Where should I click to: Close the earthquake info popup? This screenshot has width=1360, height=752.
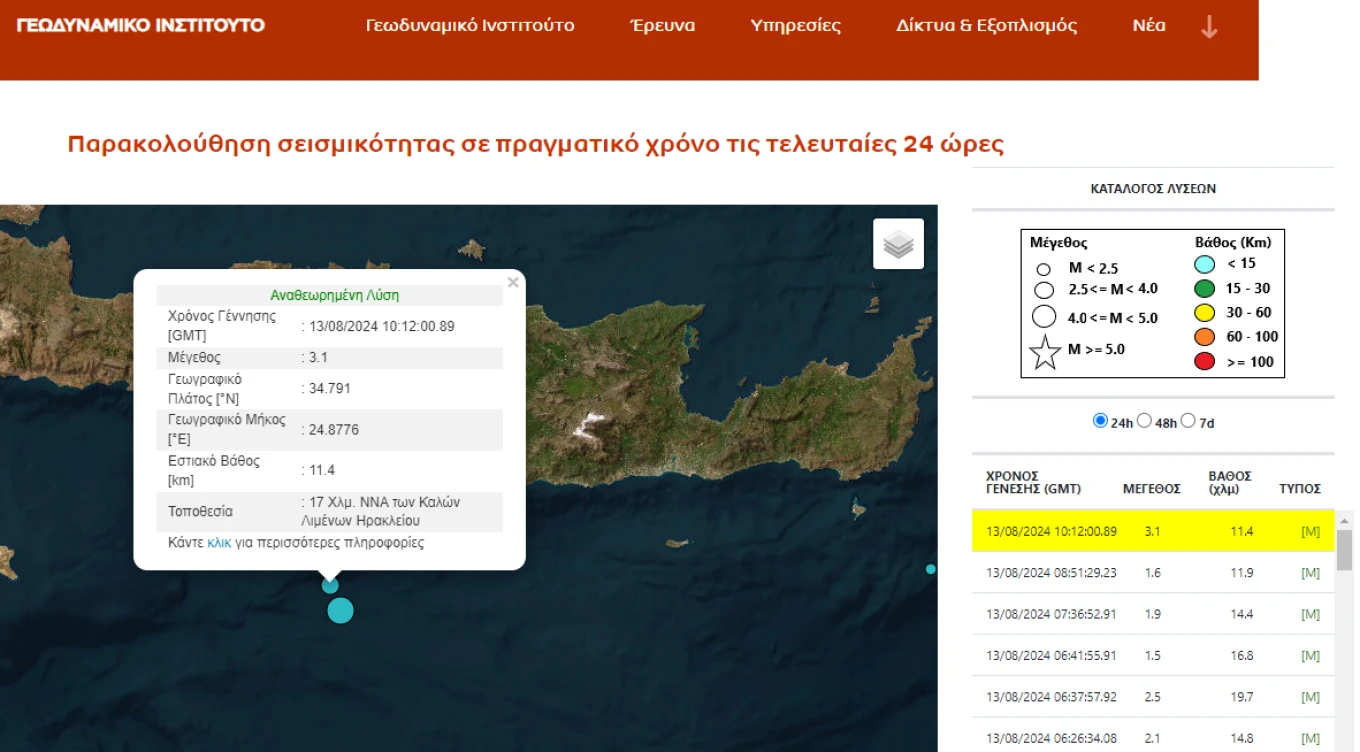(513, 282)
